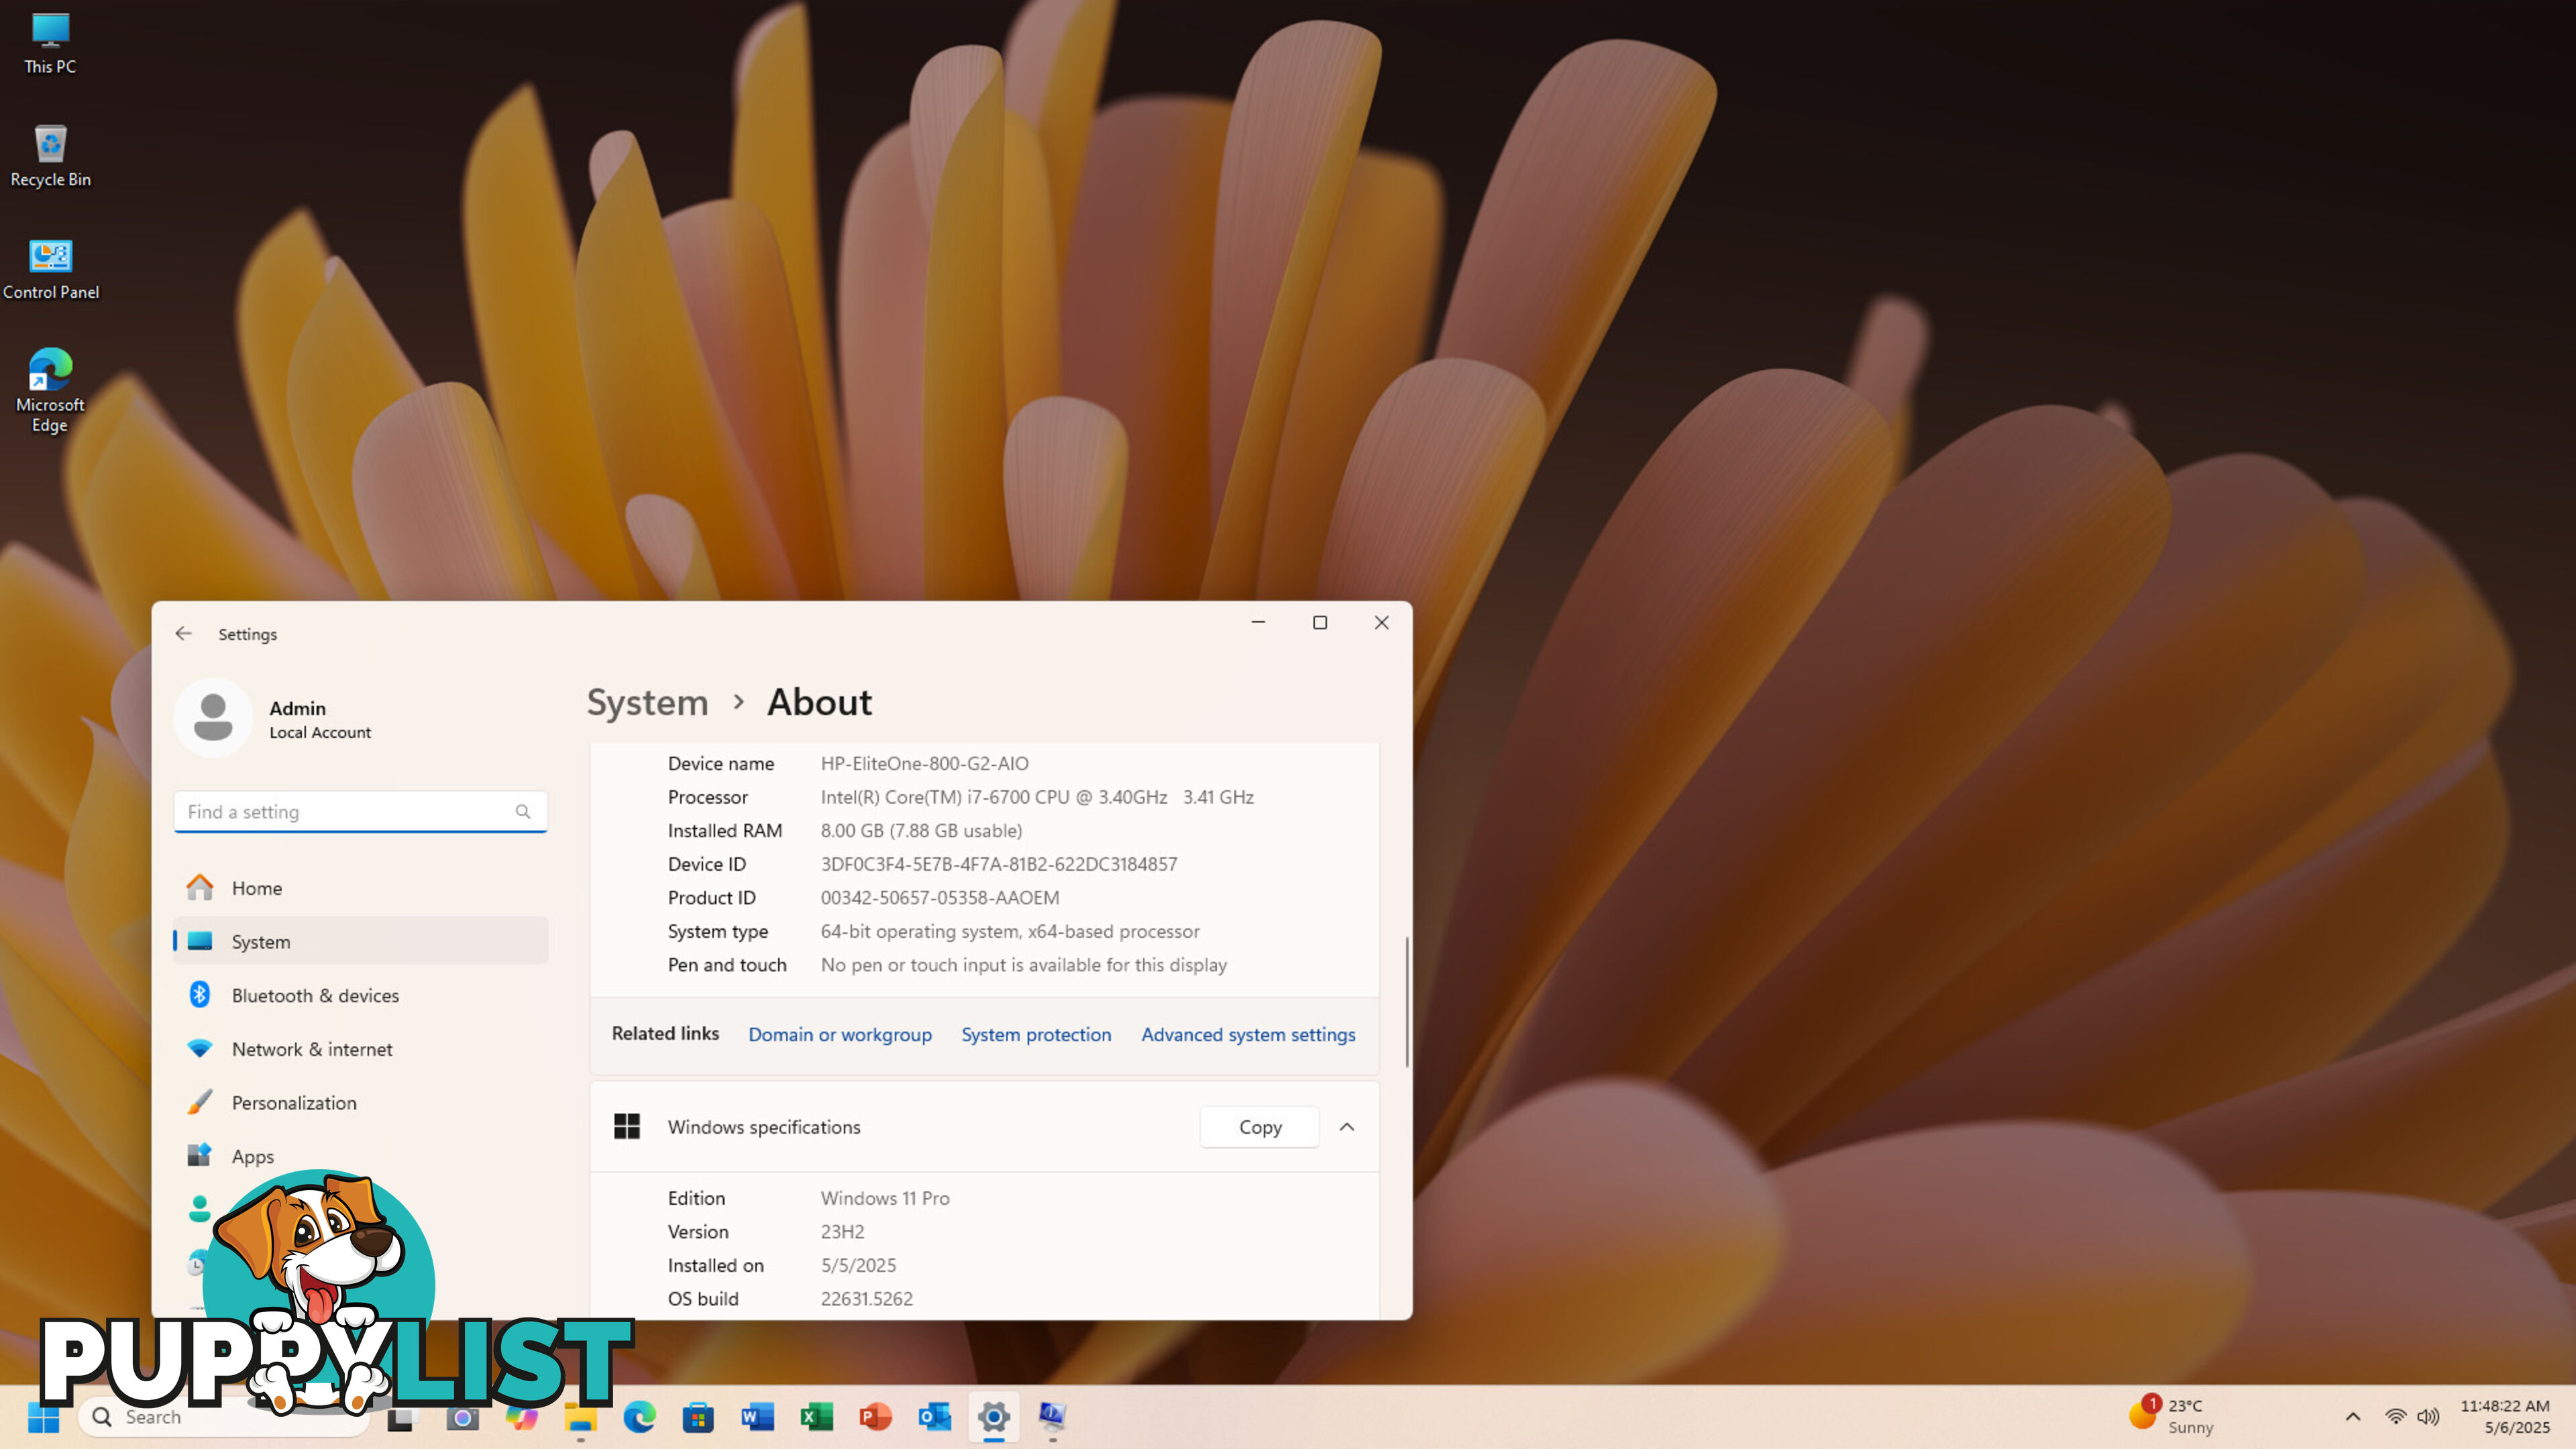2576x1449 pixels.
Task: Click the version value 23H2
Action: click(x=842, y=1231)
